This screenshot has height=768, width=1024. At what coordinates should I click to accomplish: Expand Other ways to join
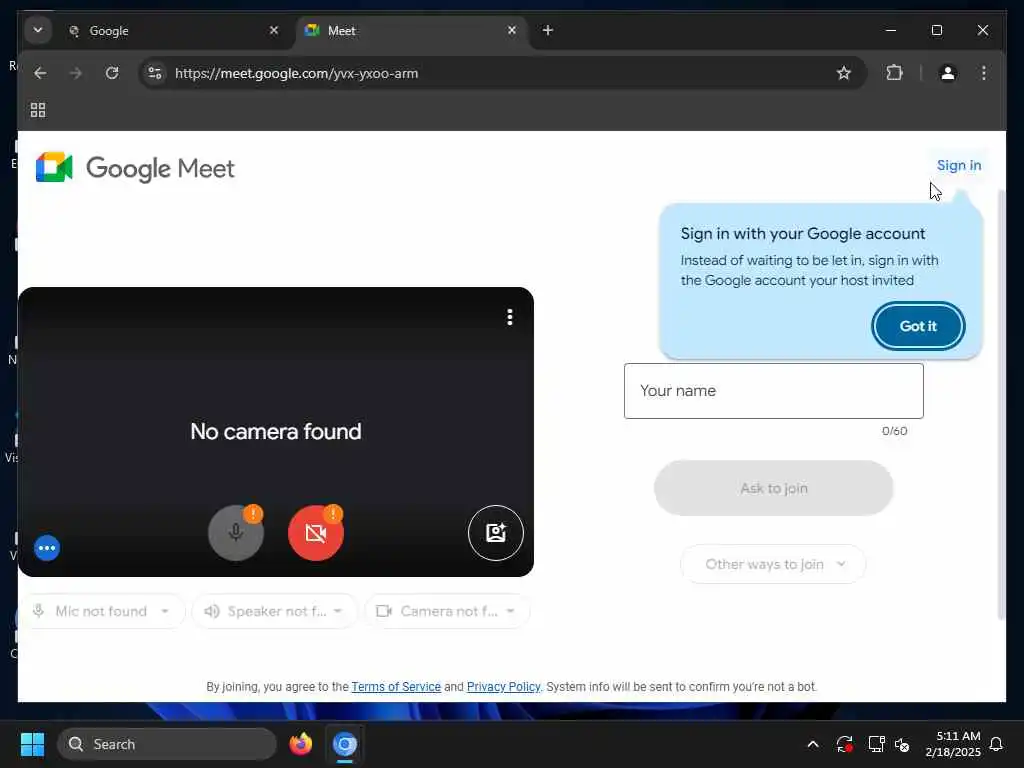(x=773, y=564)
